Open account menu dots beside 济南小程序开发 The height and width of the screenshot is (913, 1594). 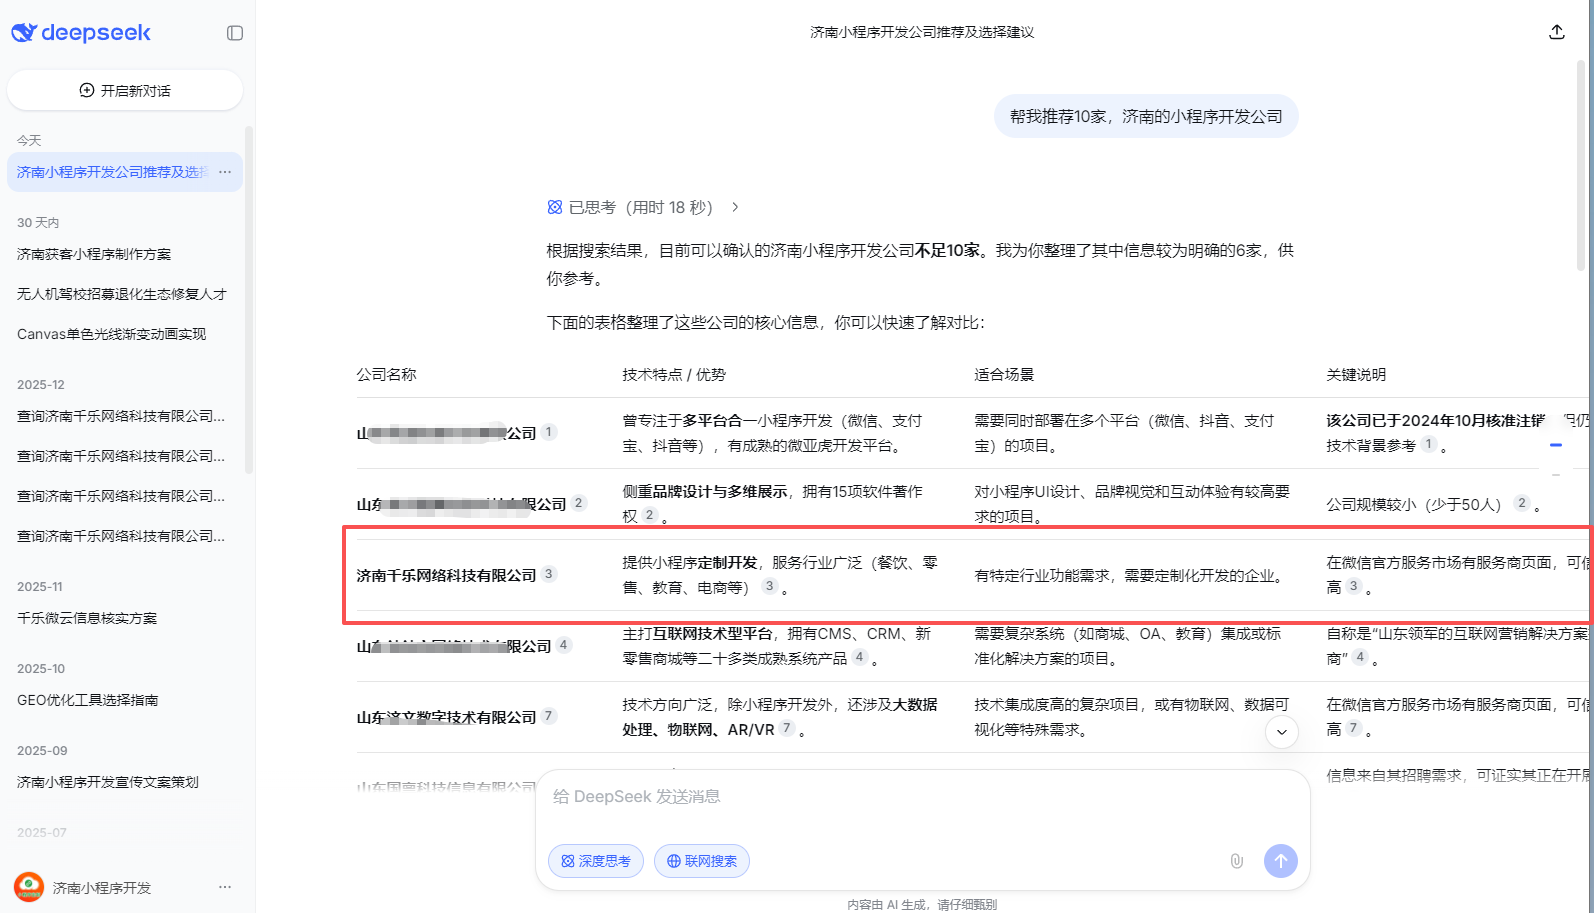225,887
